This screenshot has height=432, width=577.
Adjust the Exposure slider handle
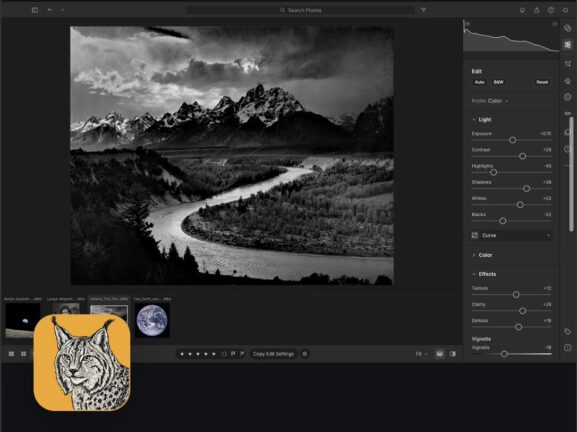(x=513, y=140)
